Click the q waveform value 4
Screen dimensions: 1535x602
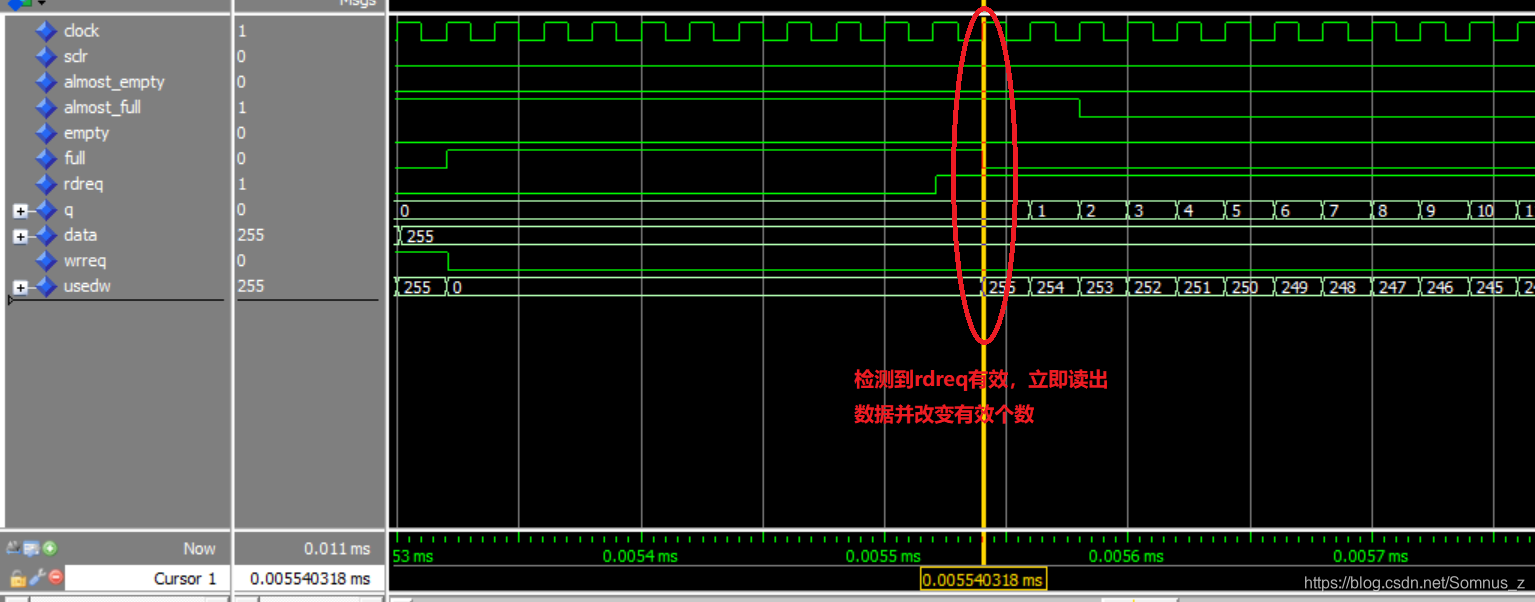pos(1188,211)
